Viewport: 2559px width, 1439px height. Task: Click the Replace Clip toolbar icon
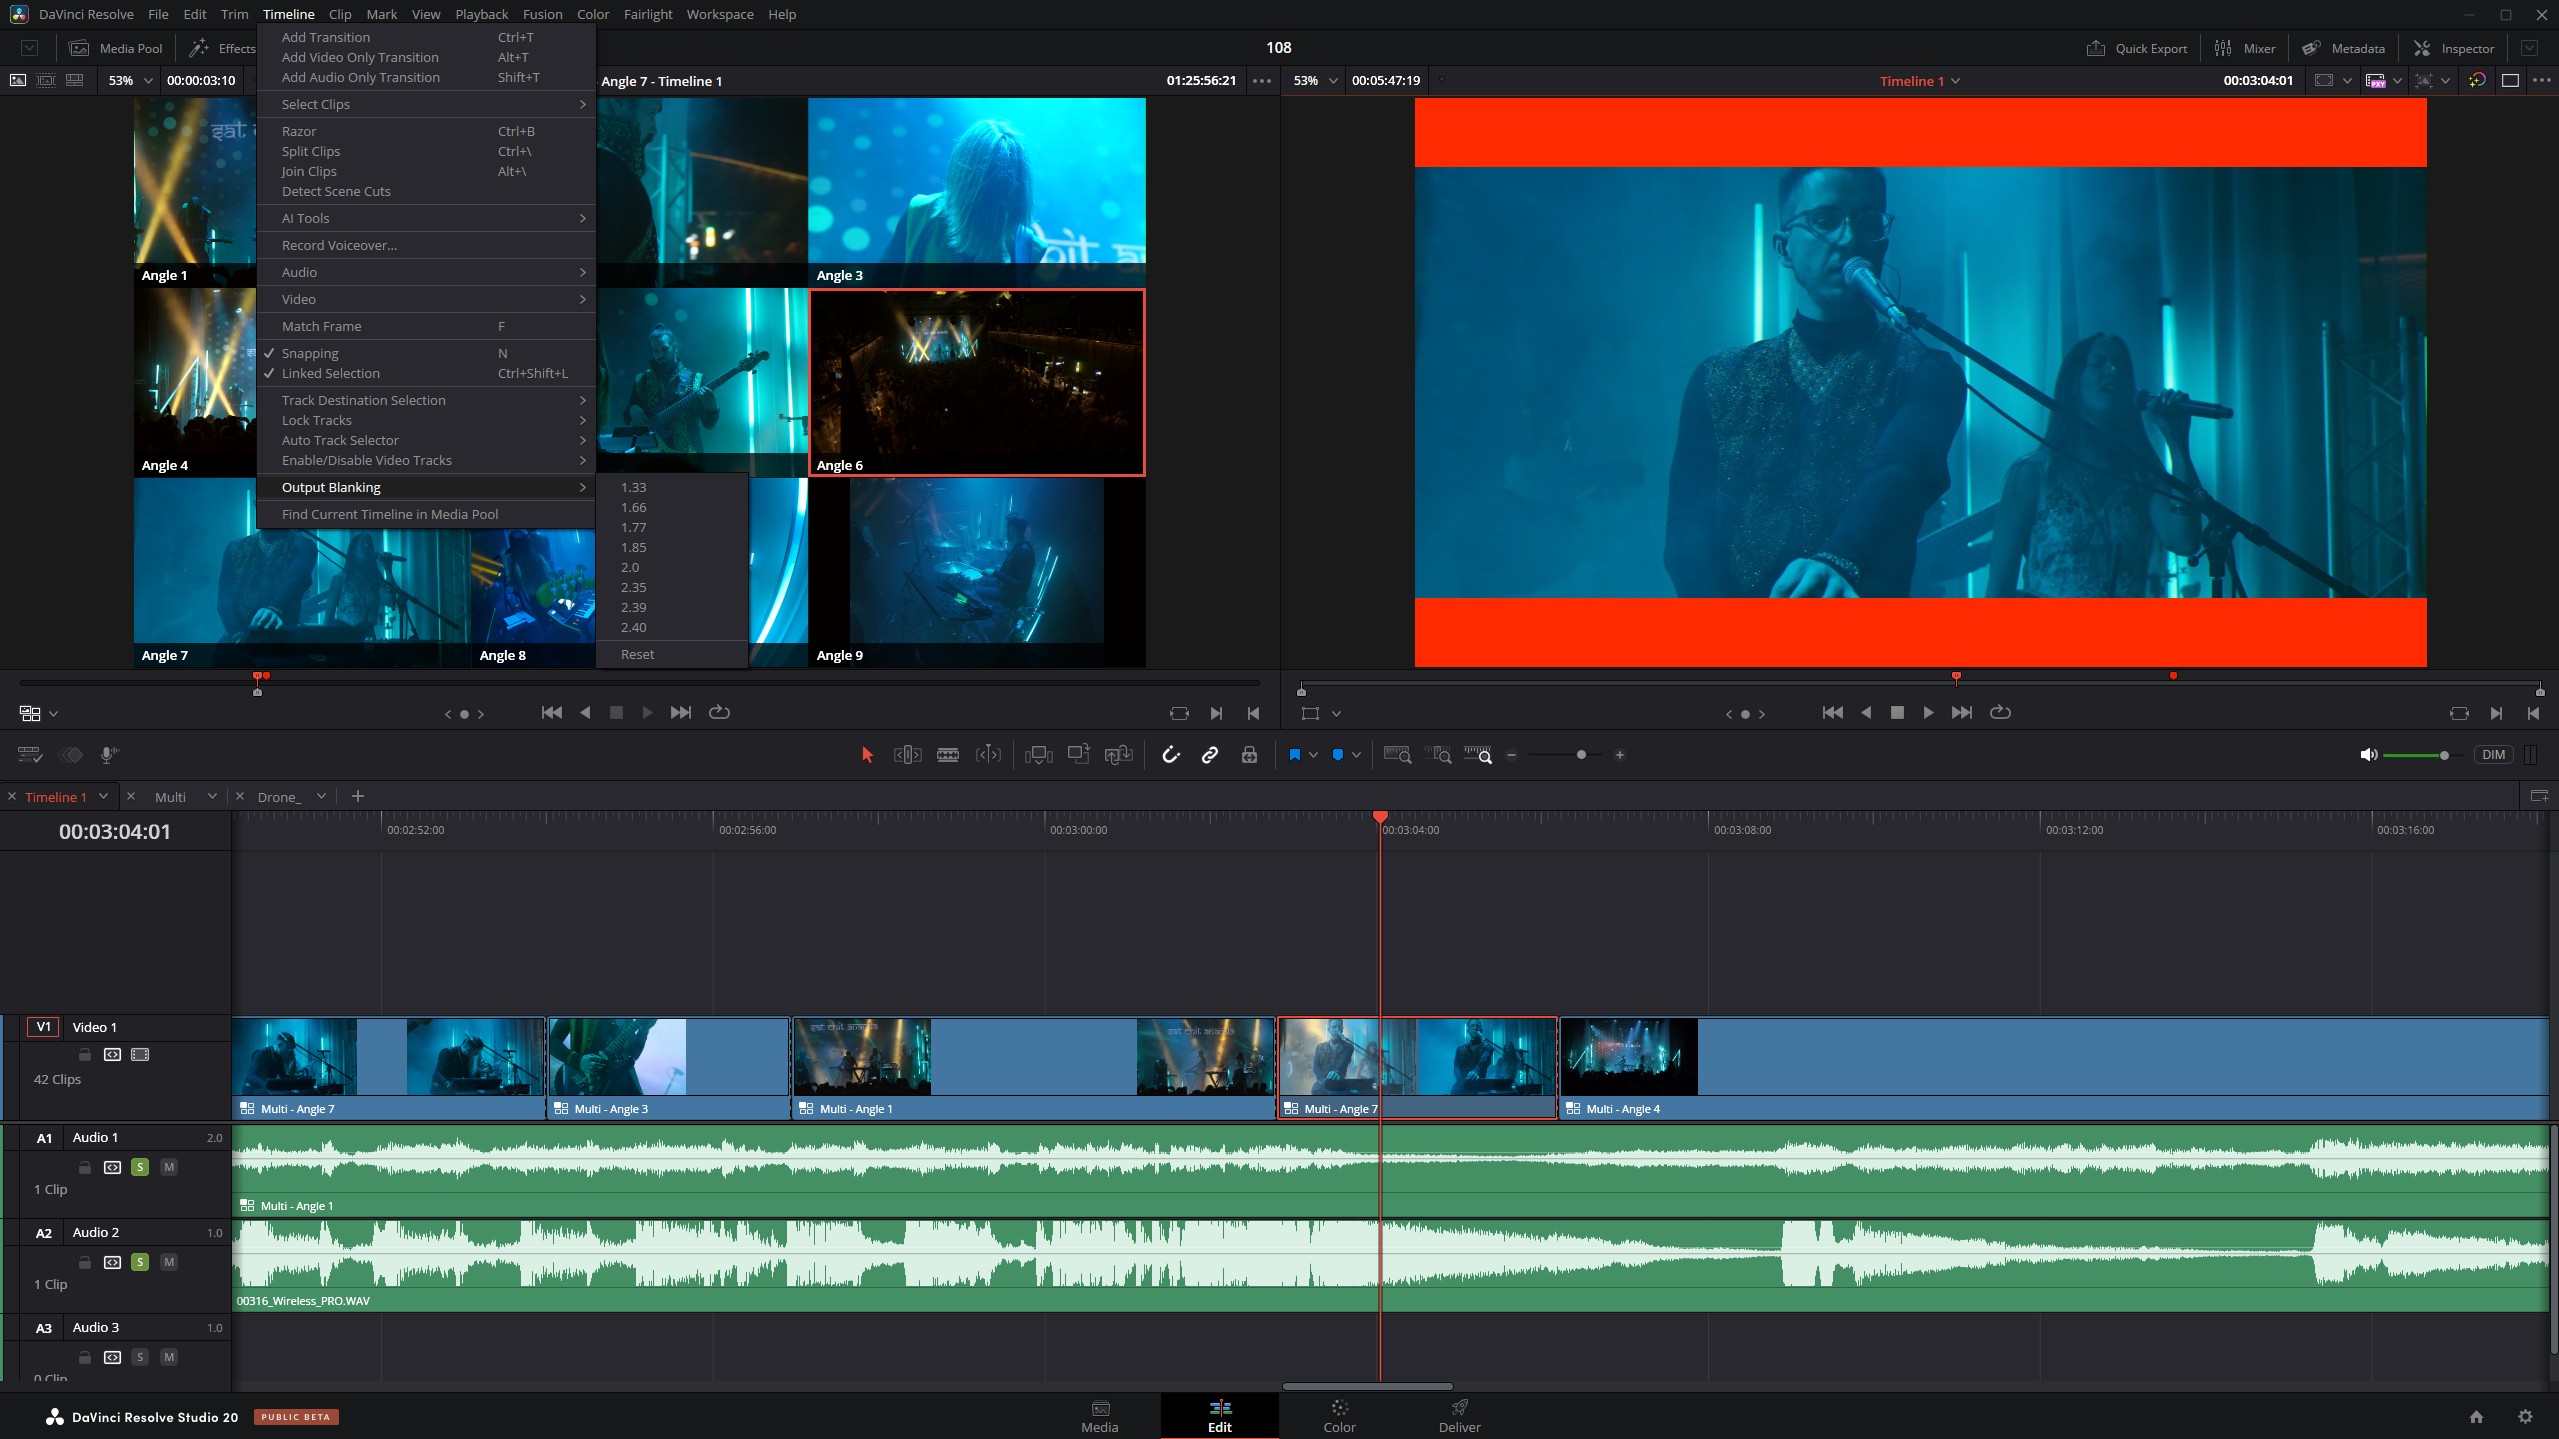click(x=1118, y=755)
